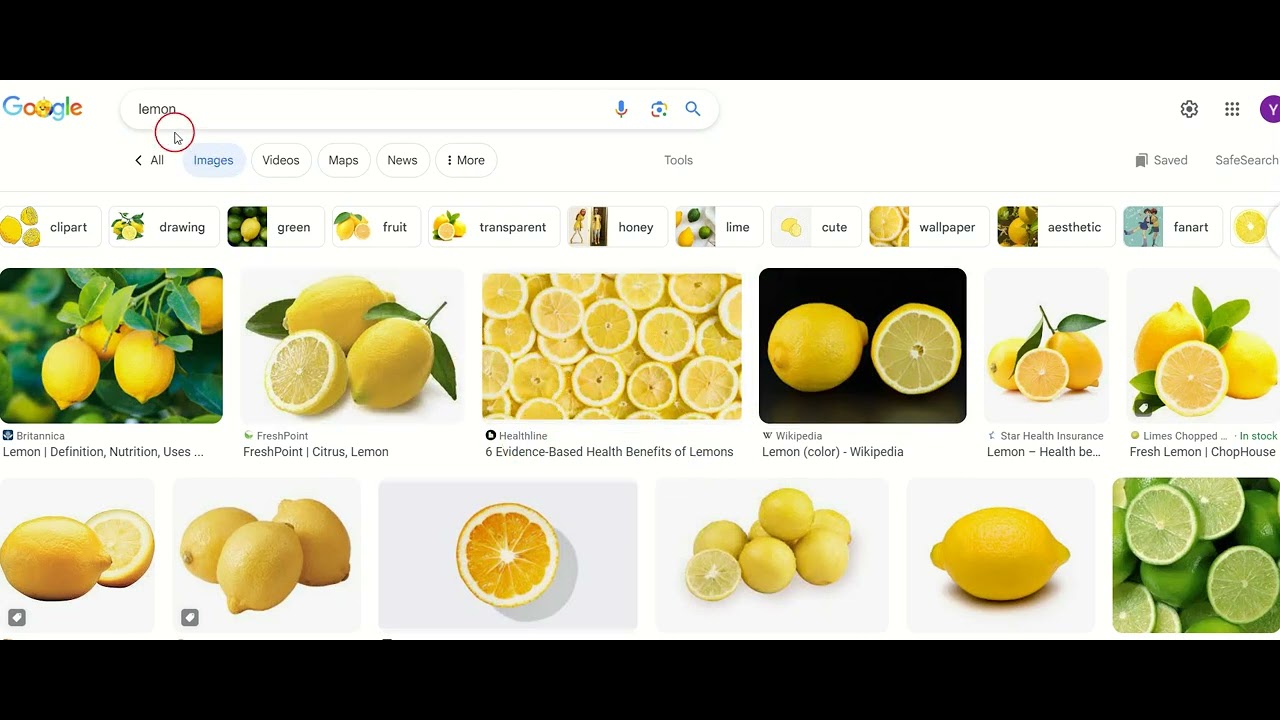Open the Saved bookmark icon
The image size is (1280, 720).
(1141, 160)
